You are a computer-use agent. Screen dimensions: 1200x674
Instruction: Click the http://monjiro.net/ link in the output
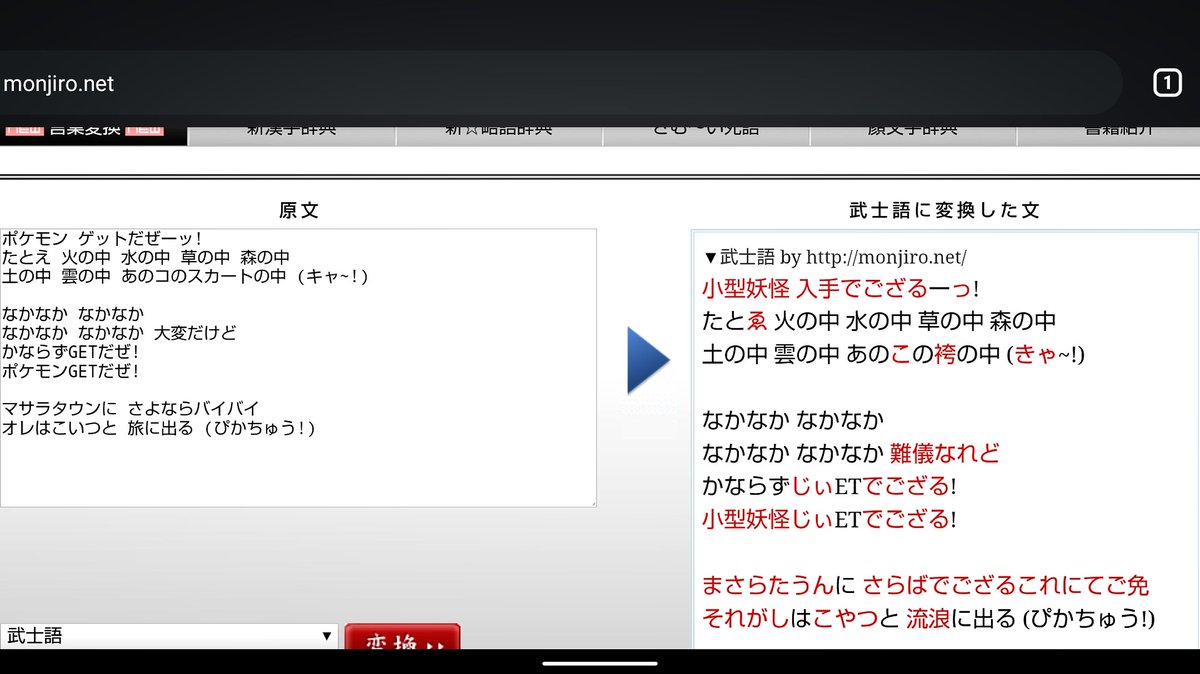pos(886,257)
